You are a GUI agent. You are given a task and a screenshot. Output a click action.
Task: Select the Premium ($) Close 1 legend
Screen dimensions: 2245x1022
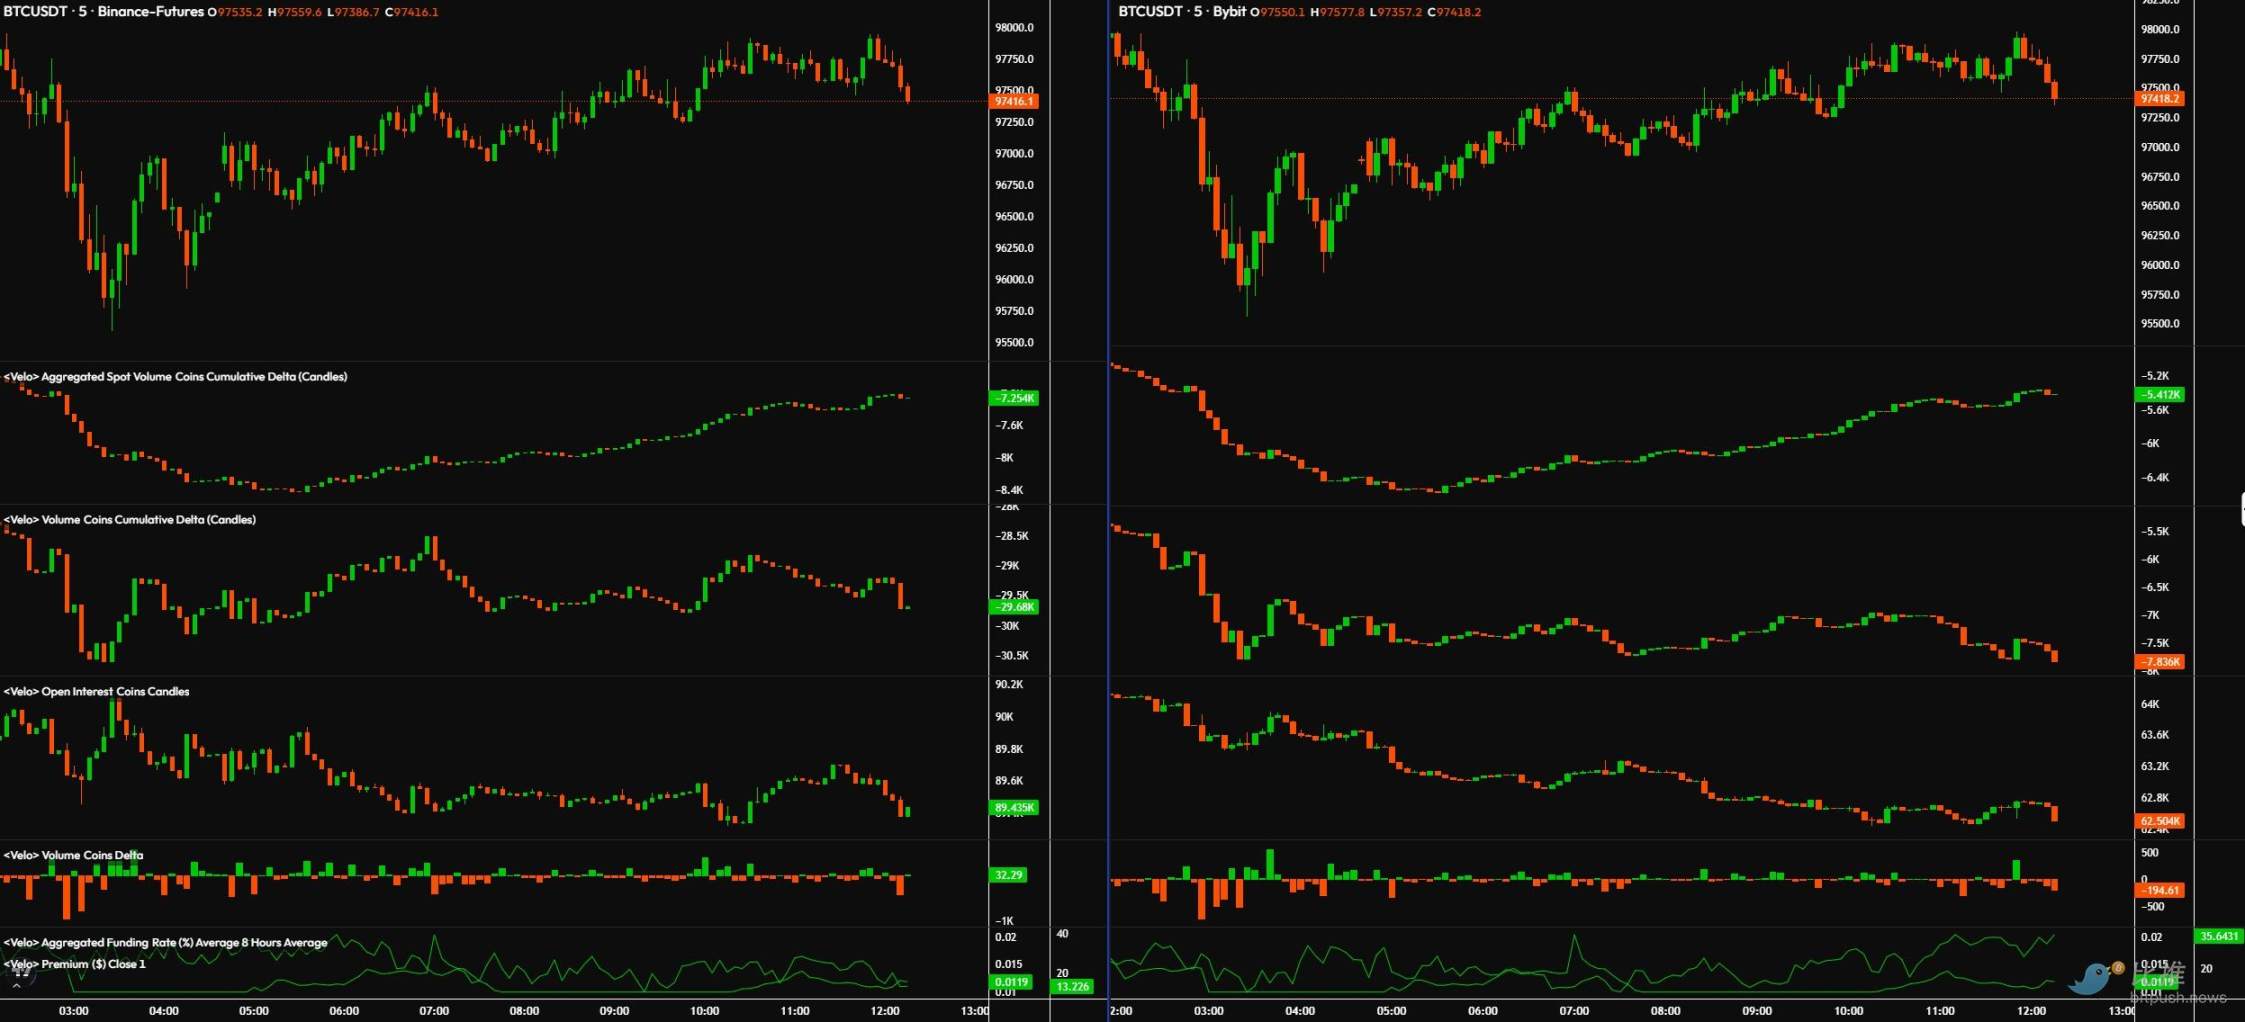pyautogui.click(x=75, y=965)
